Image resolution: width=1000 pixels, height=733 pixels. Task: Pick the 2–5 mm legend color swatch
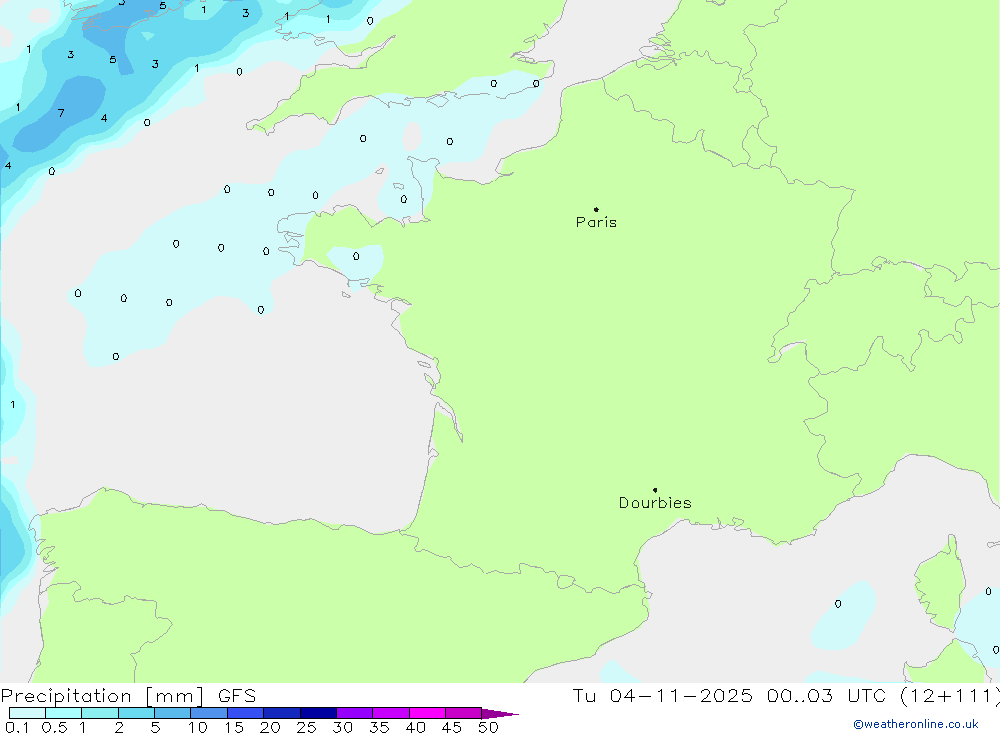click(x=136, y=713)
